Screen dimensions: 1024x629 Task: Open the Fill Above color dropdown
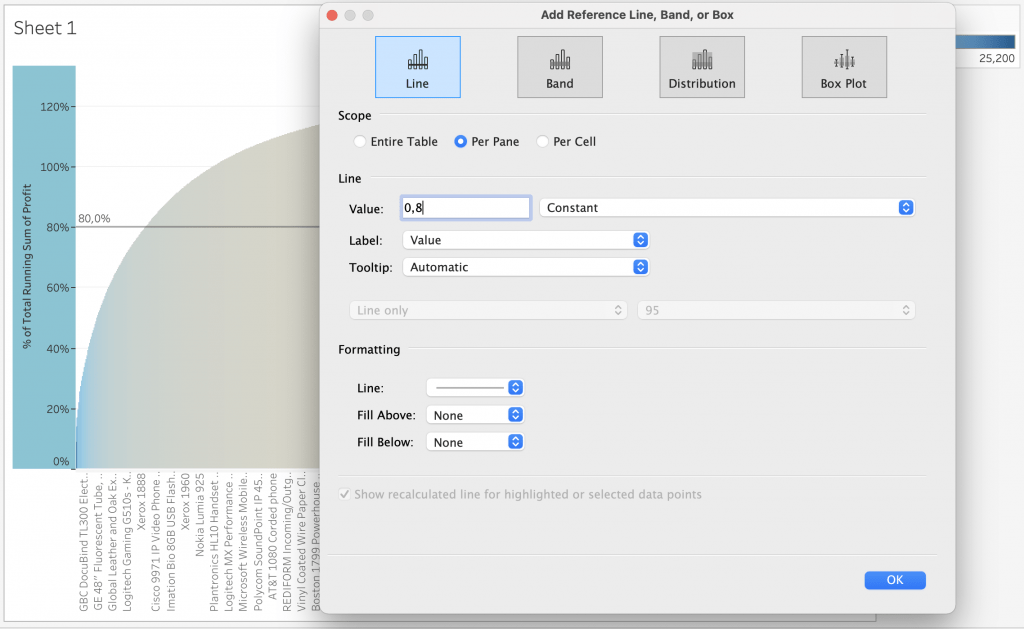(x=475, y=414)
